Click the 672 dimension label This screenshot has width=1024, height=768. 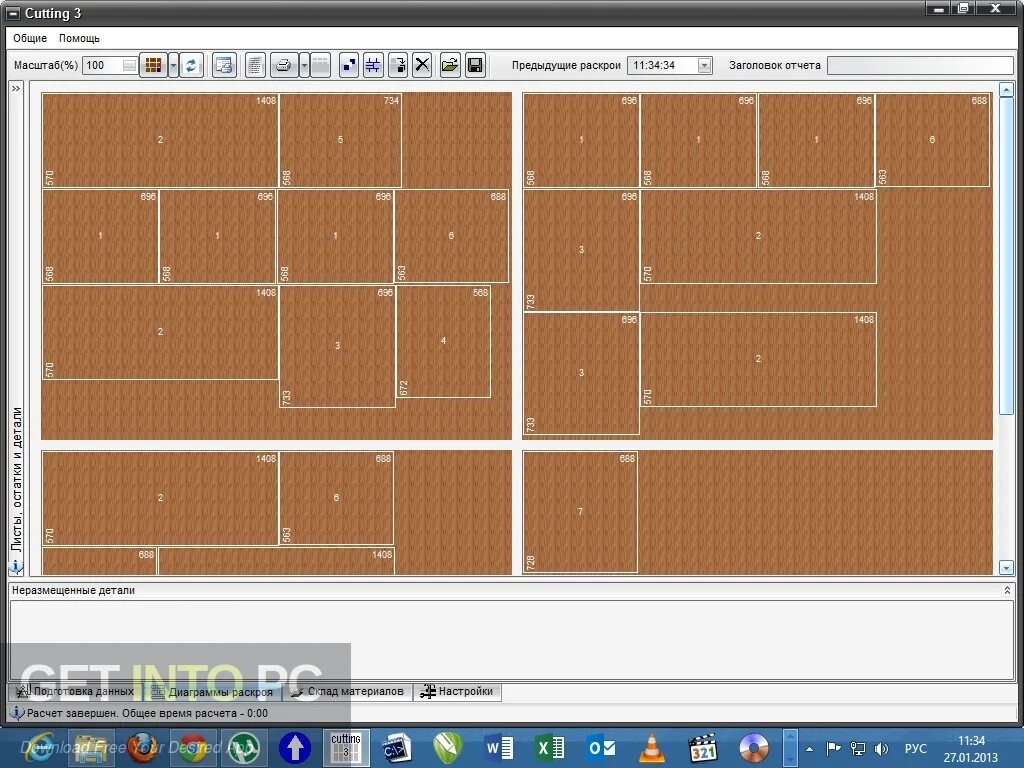pyautogui.click(x=404, y=388)
